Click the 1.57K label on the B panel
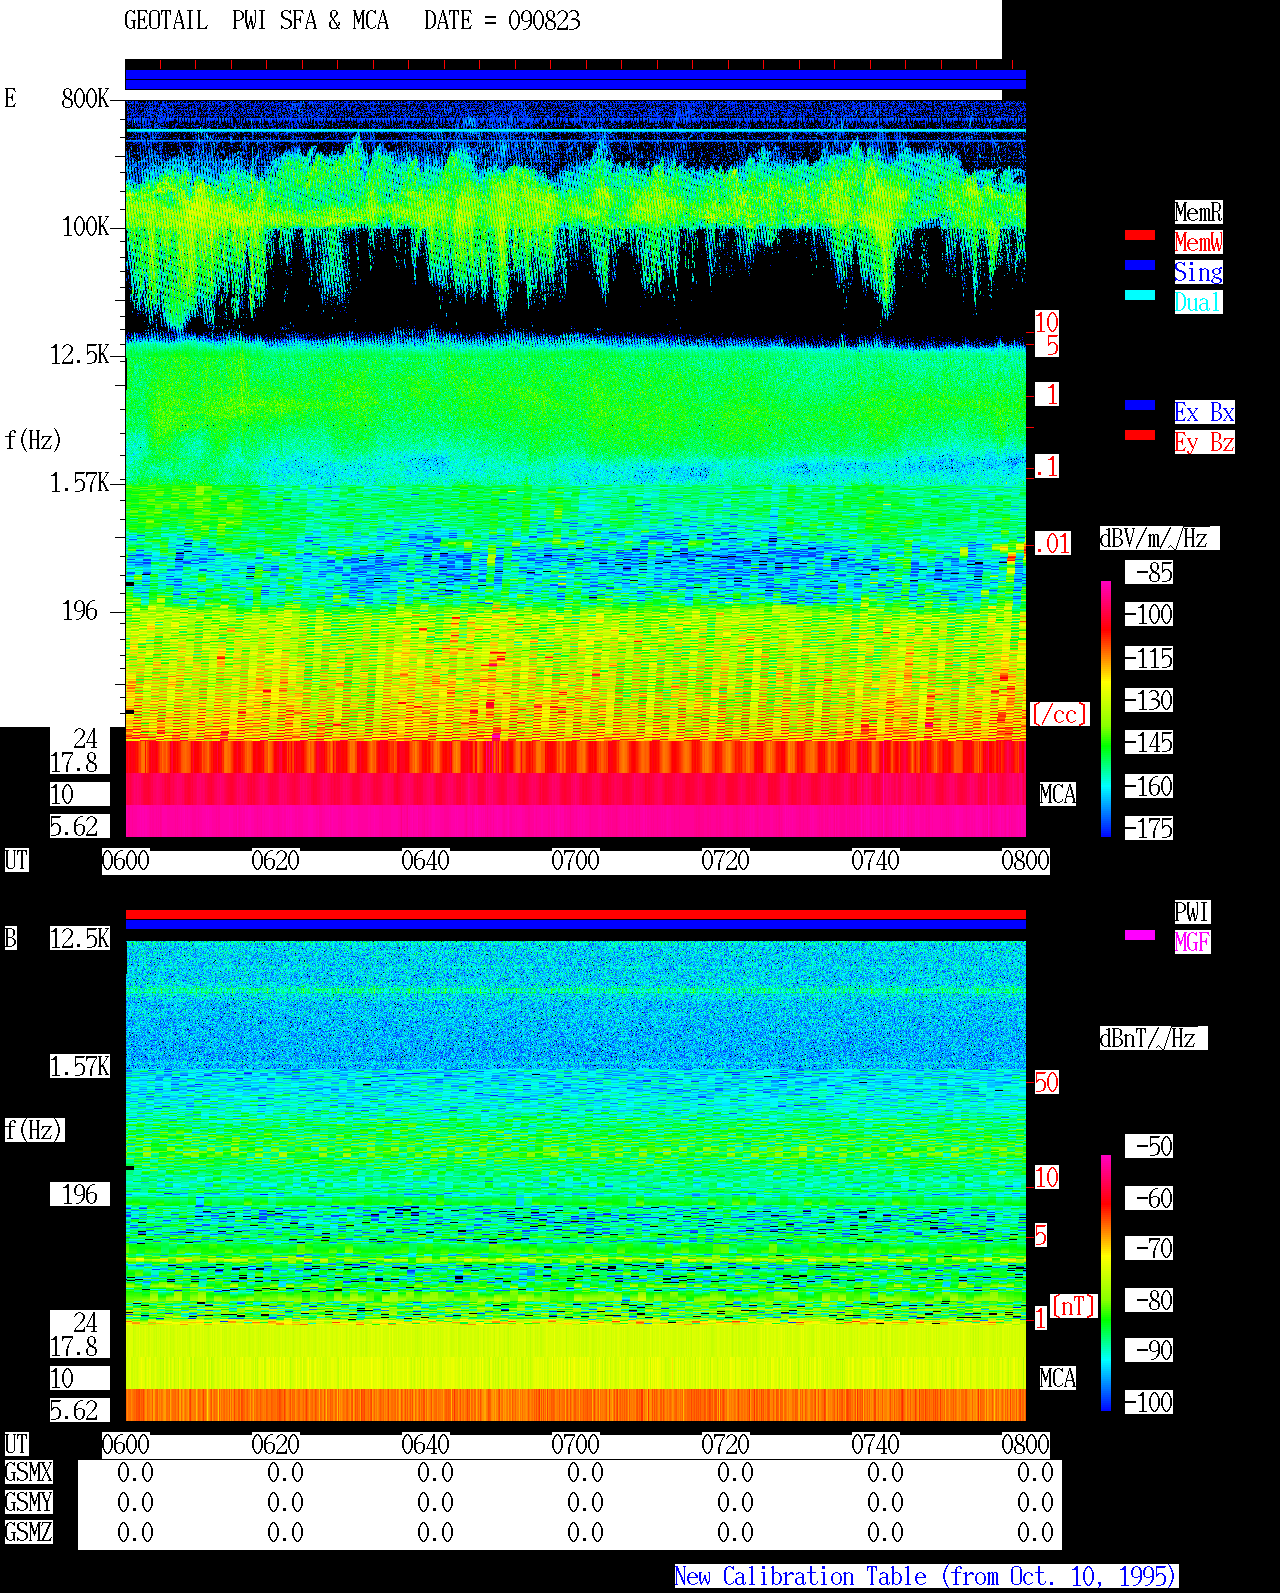The width and height of the screenshot is (1280, 1593). coord(80,1066)
